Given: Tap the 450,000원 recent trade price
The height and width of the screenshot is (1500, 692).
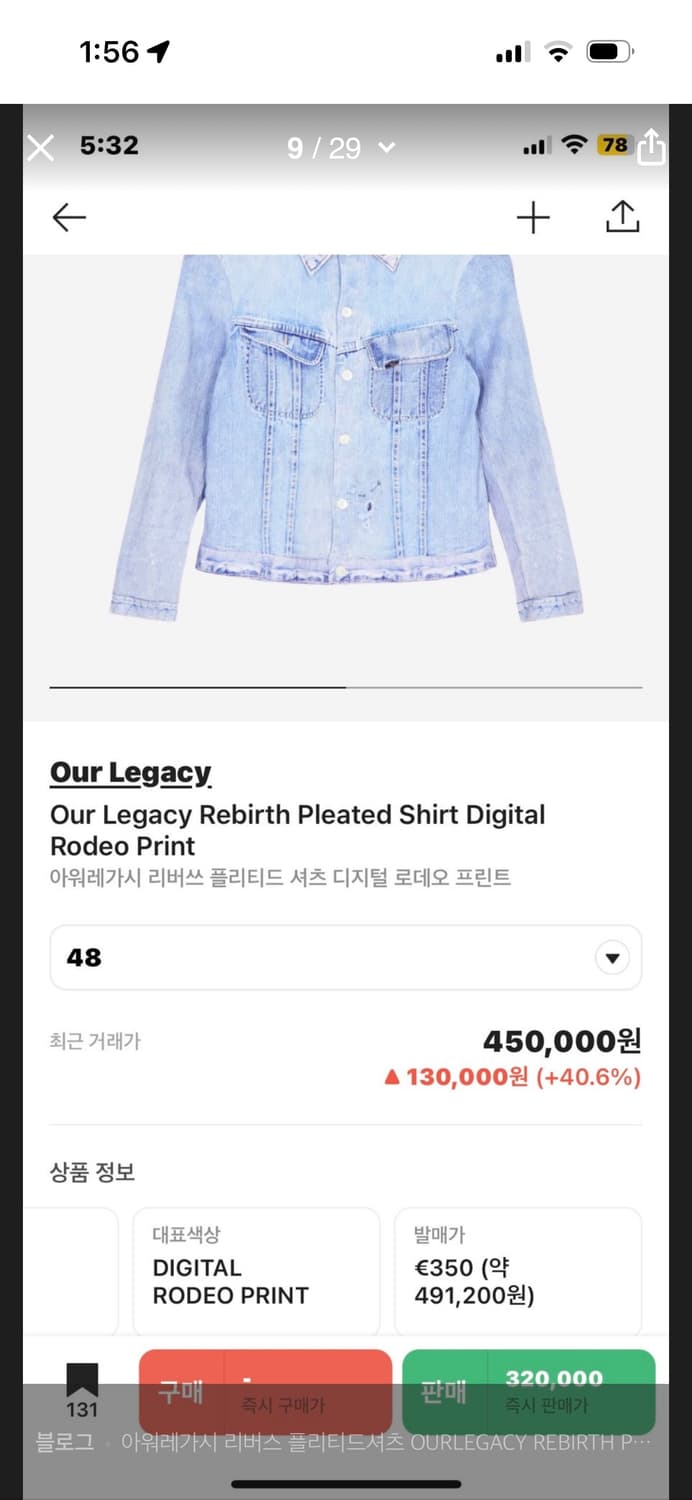Looking at the screenshot, I should pyautogui.click(x=561, y=1042).
